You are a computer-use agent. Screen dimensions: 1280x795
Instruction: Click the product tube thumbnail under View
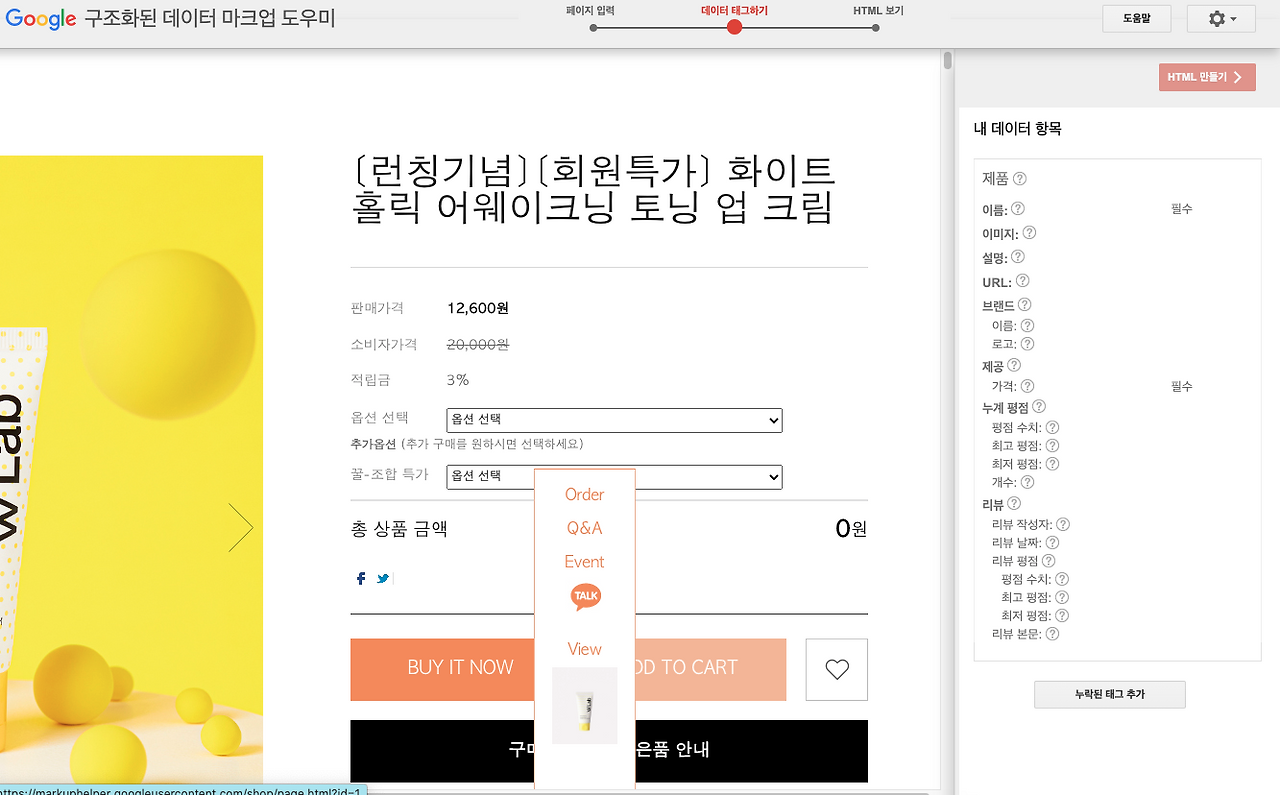click(x=584, y=705)
